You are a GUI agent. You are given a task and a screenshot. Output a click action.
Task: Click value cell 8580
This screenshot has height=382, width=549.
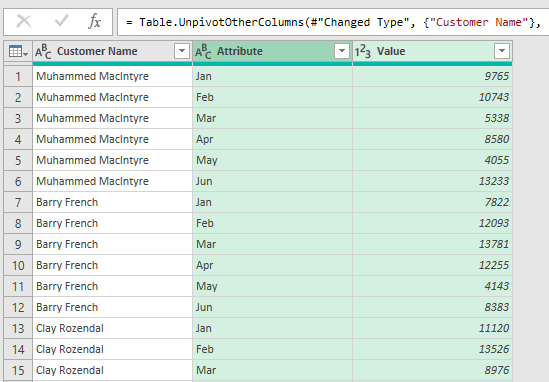432,139
